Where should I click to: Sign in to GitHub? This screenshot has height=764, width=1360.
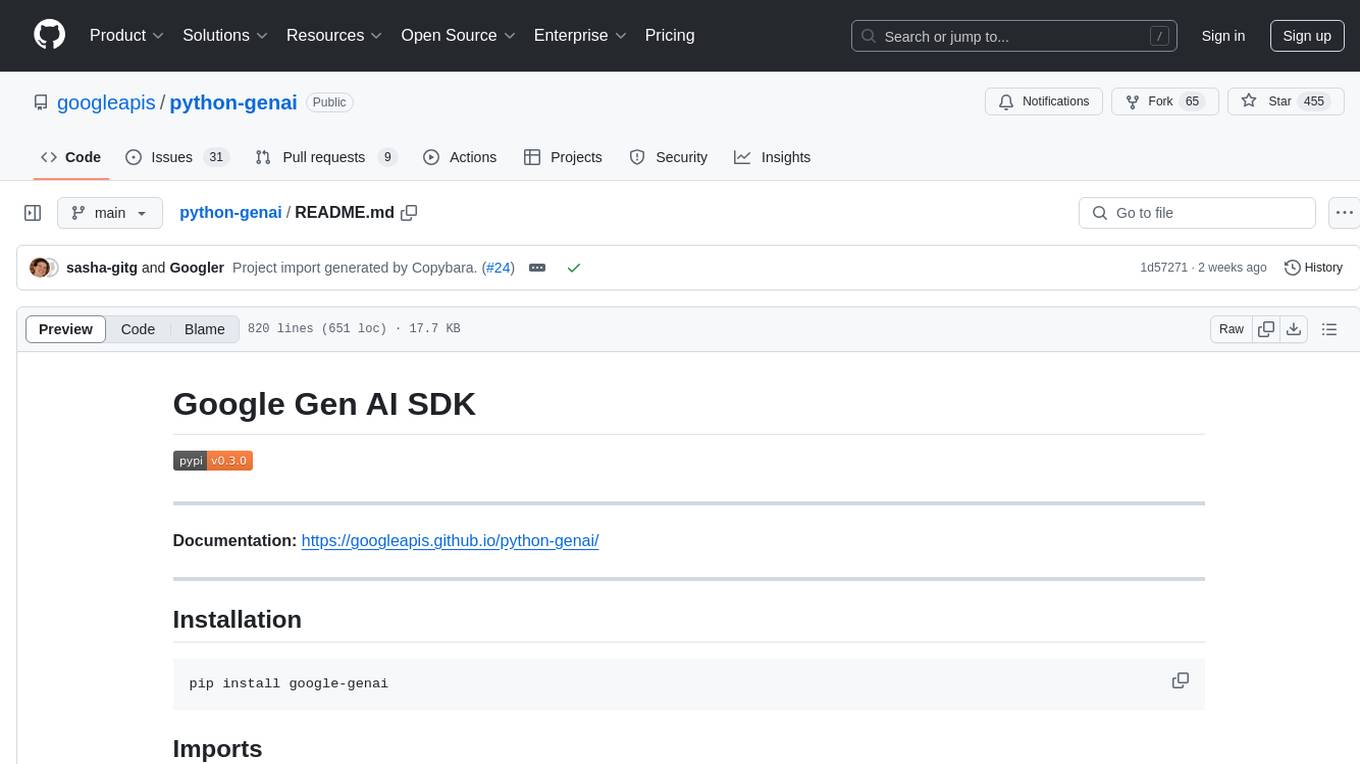pyautogui.click(x=1223, y=36)
